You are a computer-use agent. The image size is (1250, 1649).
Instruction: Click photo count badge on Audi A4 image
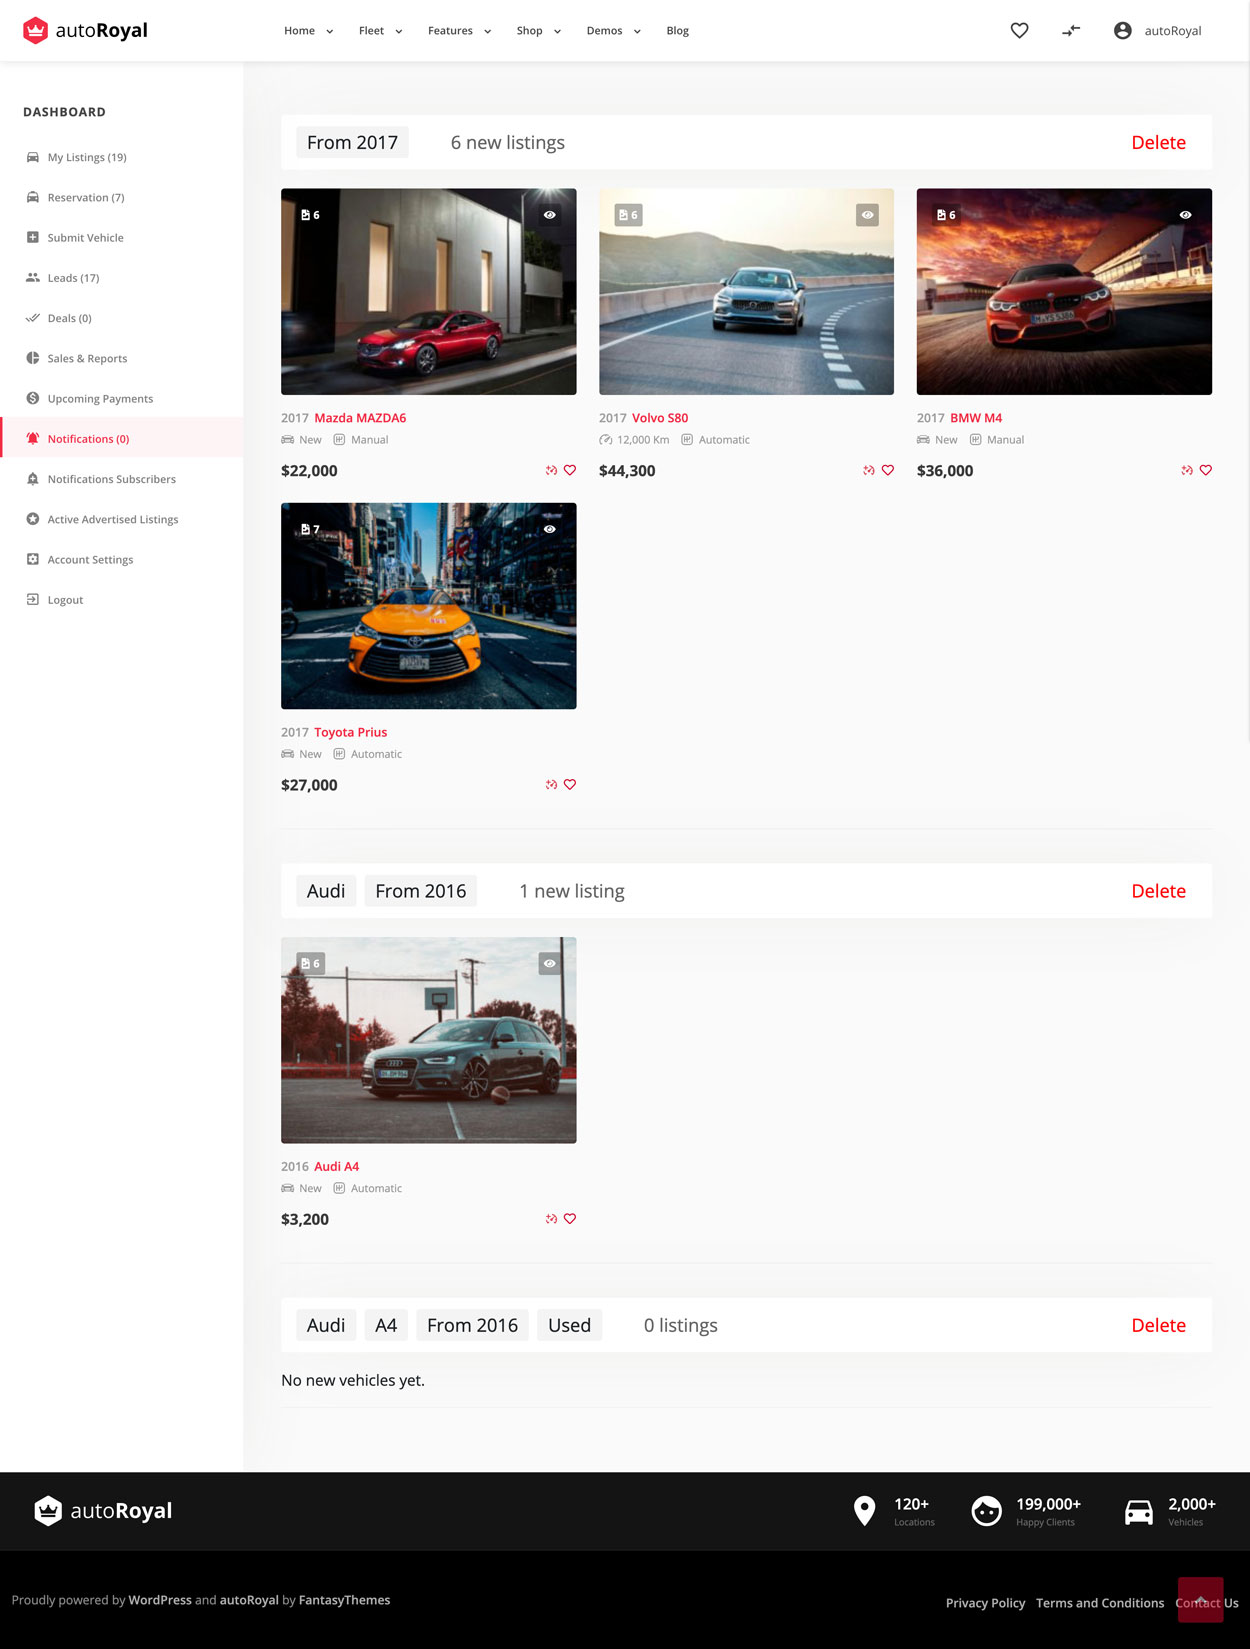310,964
